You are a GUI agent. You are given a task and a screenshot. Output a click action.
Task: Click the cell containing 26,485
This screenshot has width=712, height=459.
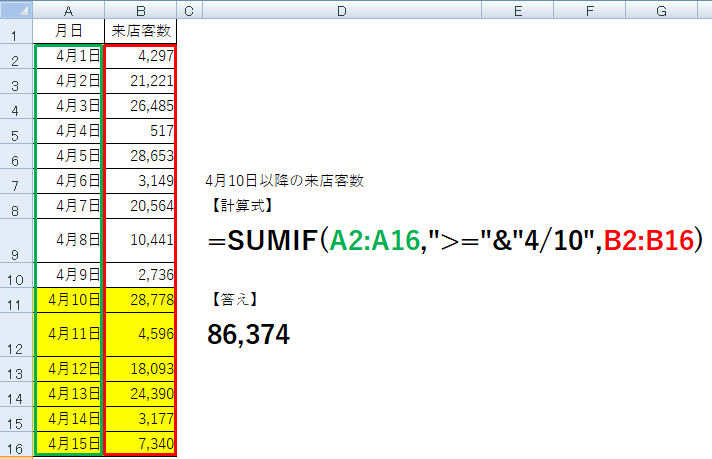point(139,106)
